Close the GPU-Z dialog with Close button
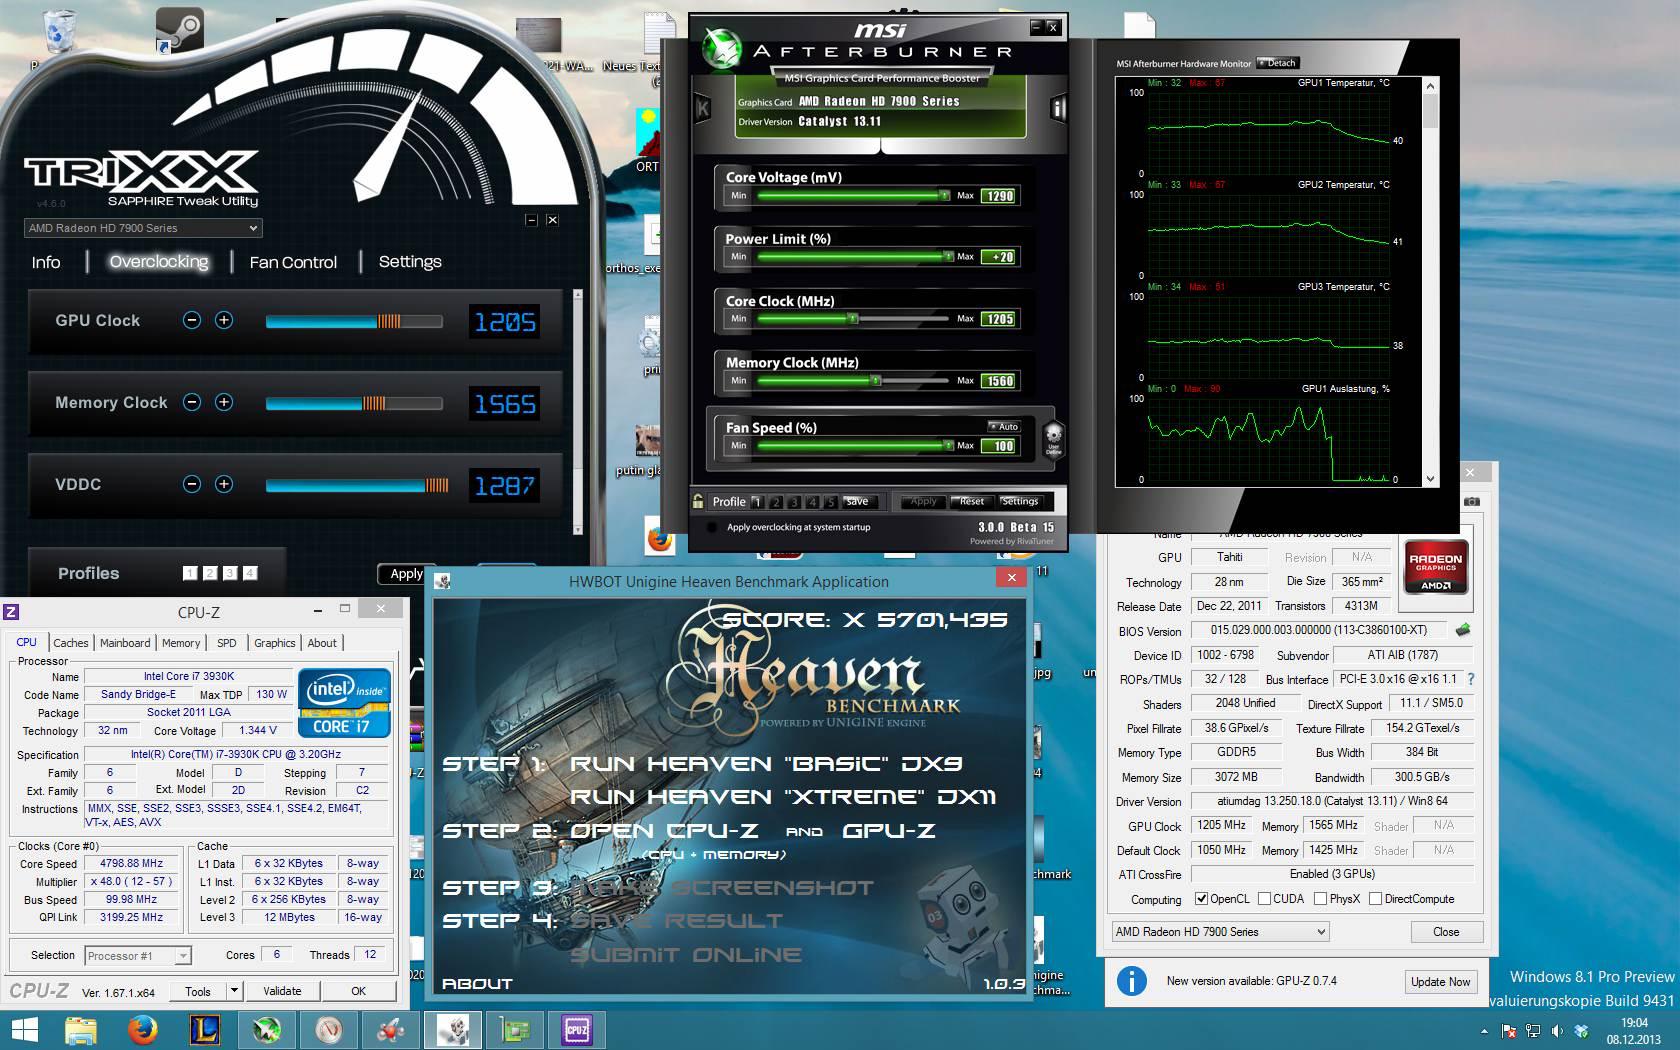Viewport: 1680px width, 1050px height. point(1445,931)
